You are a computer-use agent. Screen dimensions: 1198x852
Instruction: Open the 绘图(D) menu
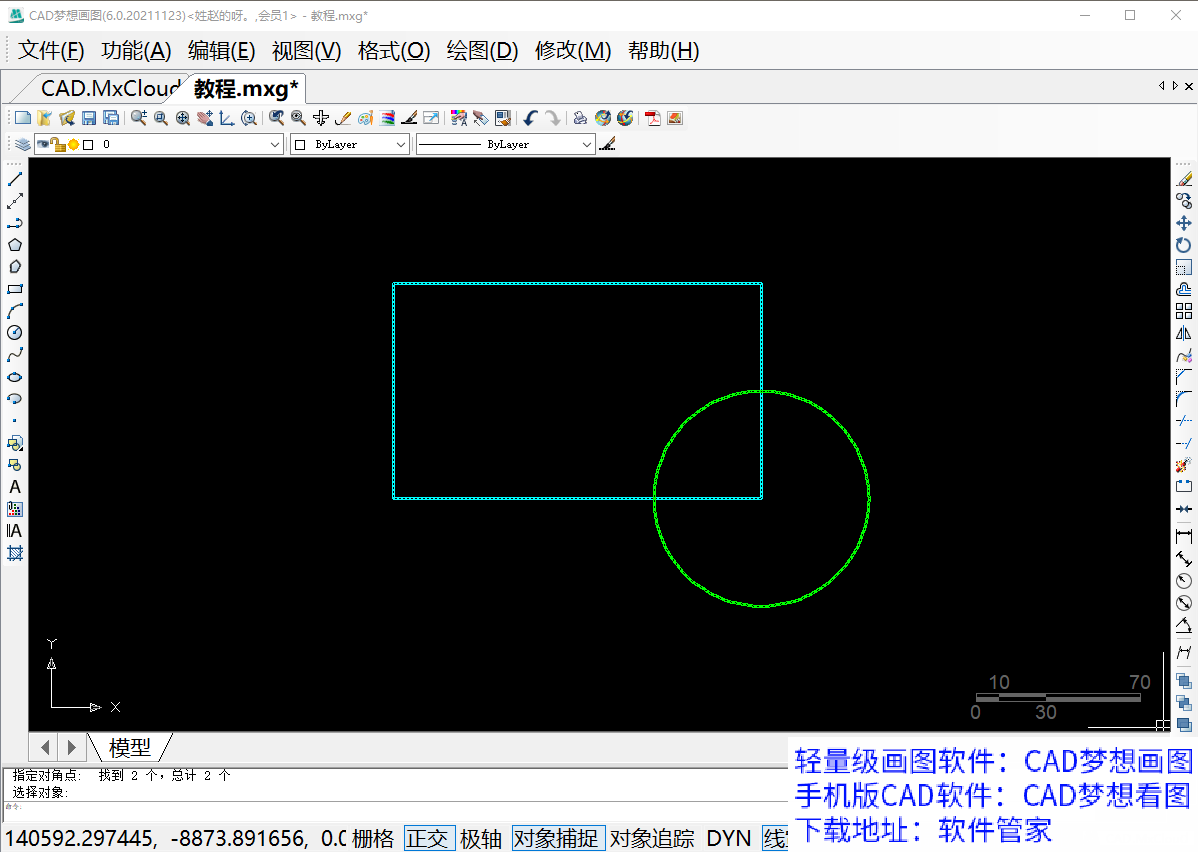(x=482, y=50)
